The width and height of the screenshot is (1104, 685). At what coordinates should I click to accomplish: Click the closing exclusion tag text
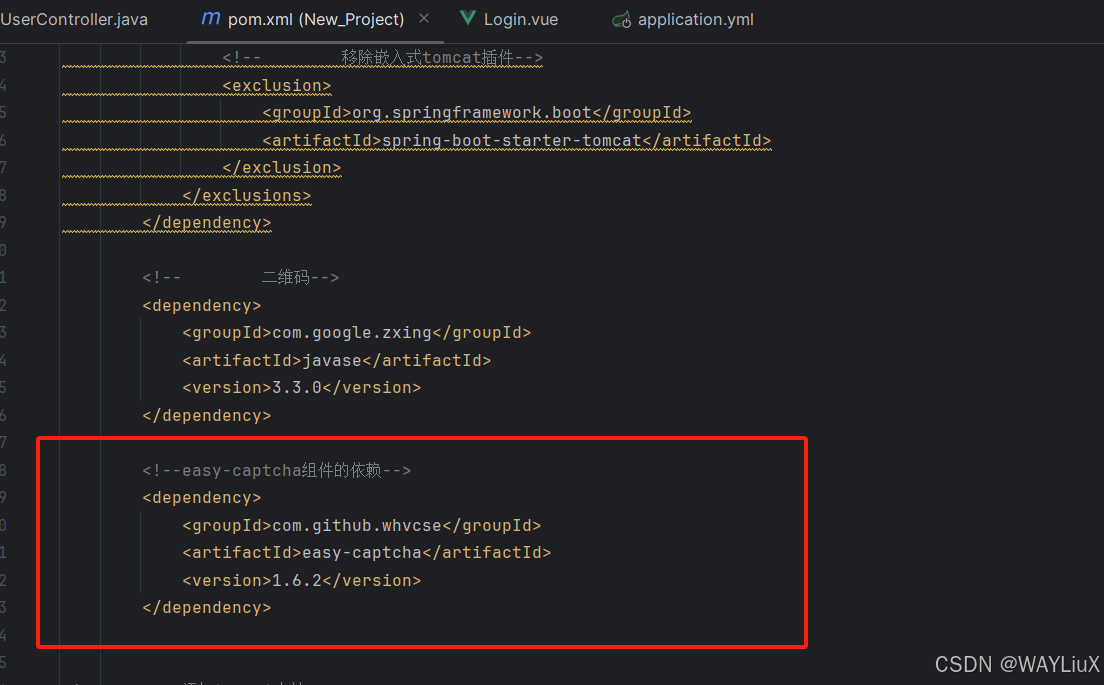pos(280,168)
